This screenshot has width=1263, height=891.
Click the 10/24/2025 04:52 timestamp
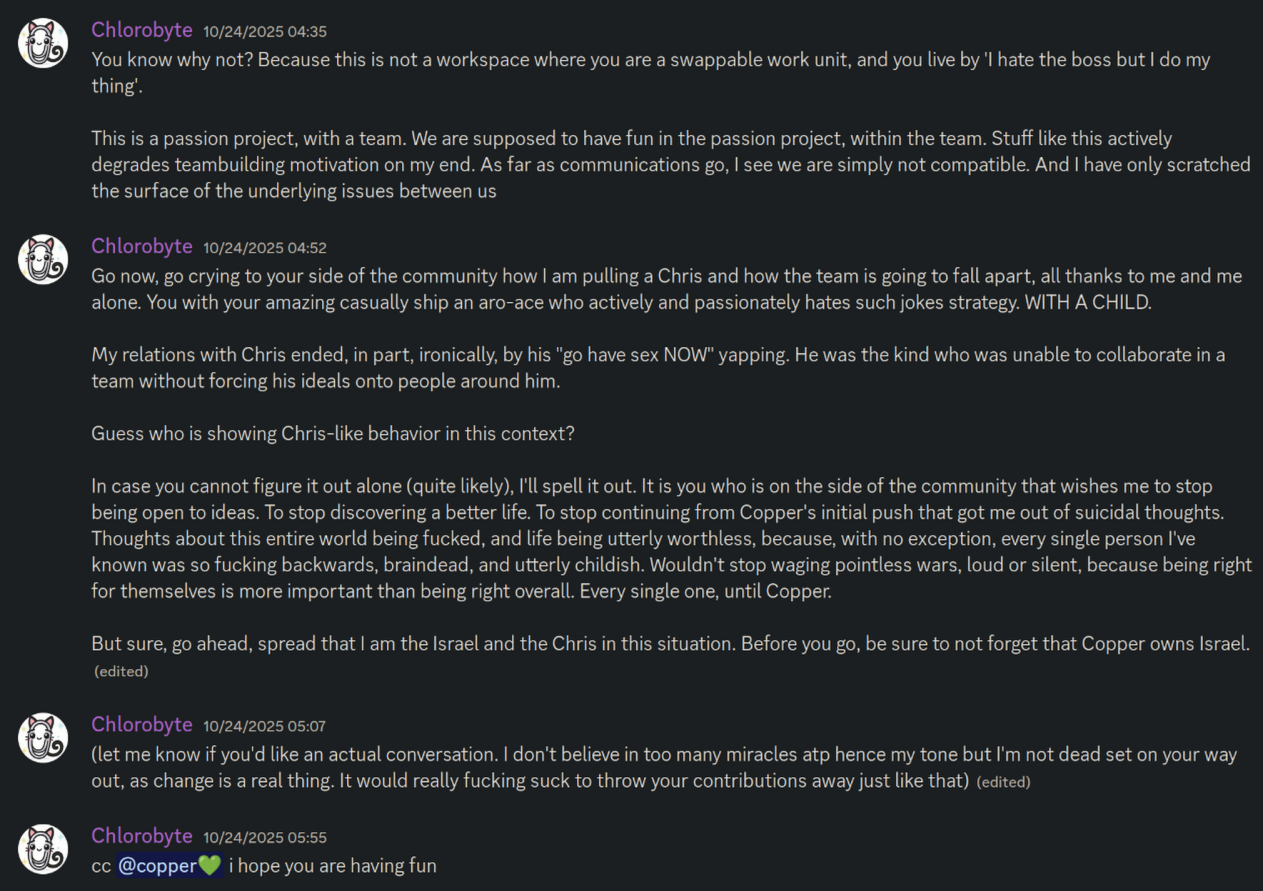pyautogui.click(x=264, y=248)
